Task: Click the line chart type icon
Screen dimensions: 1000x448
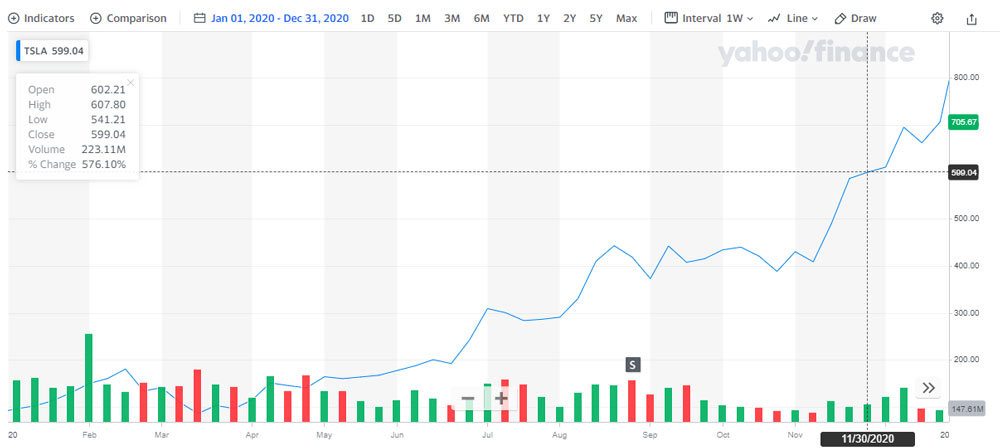Action: [774, 19]
